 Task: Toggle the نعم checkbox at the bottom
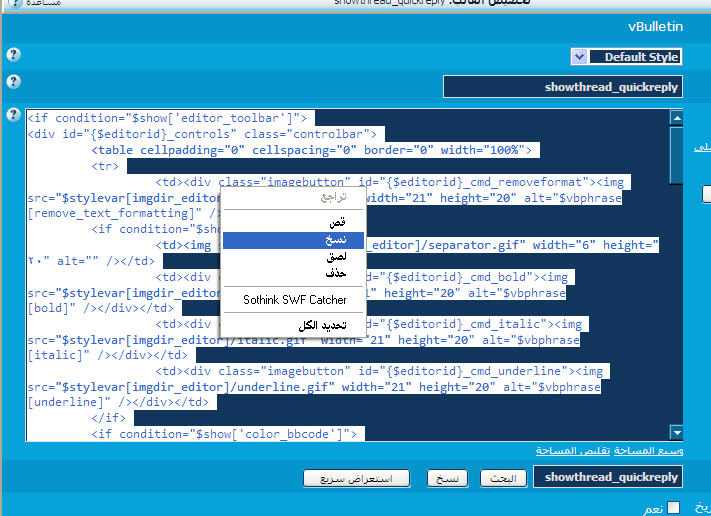673,508
